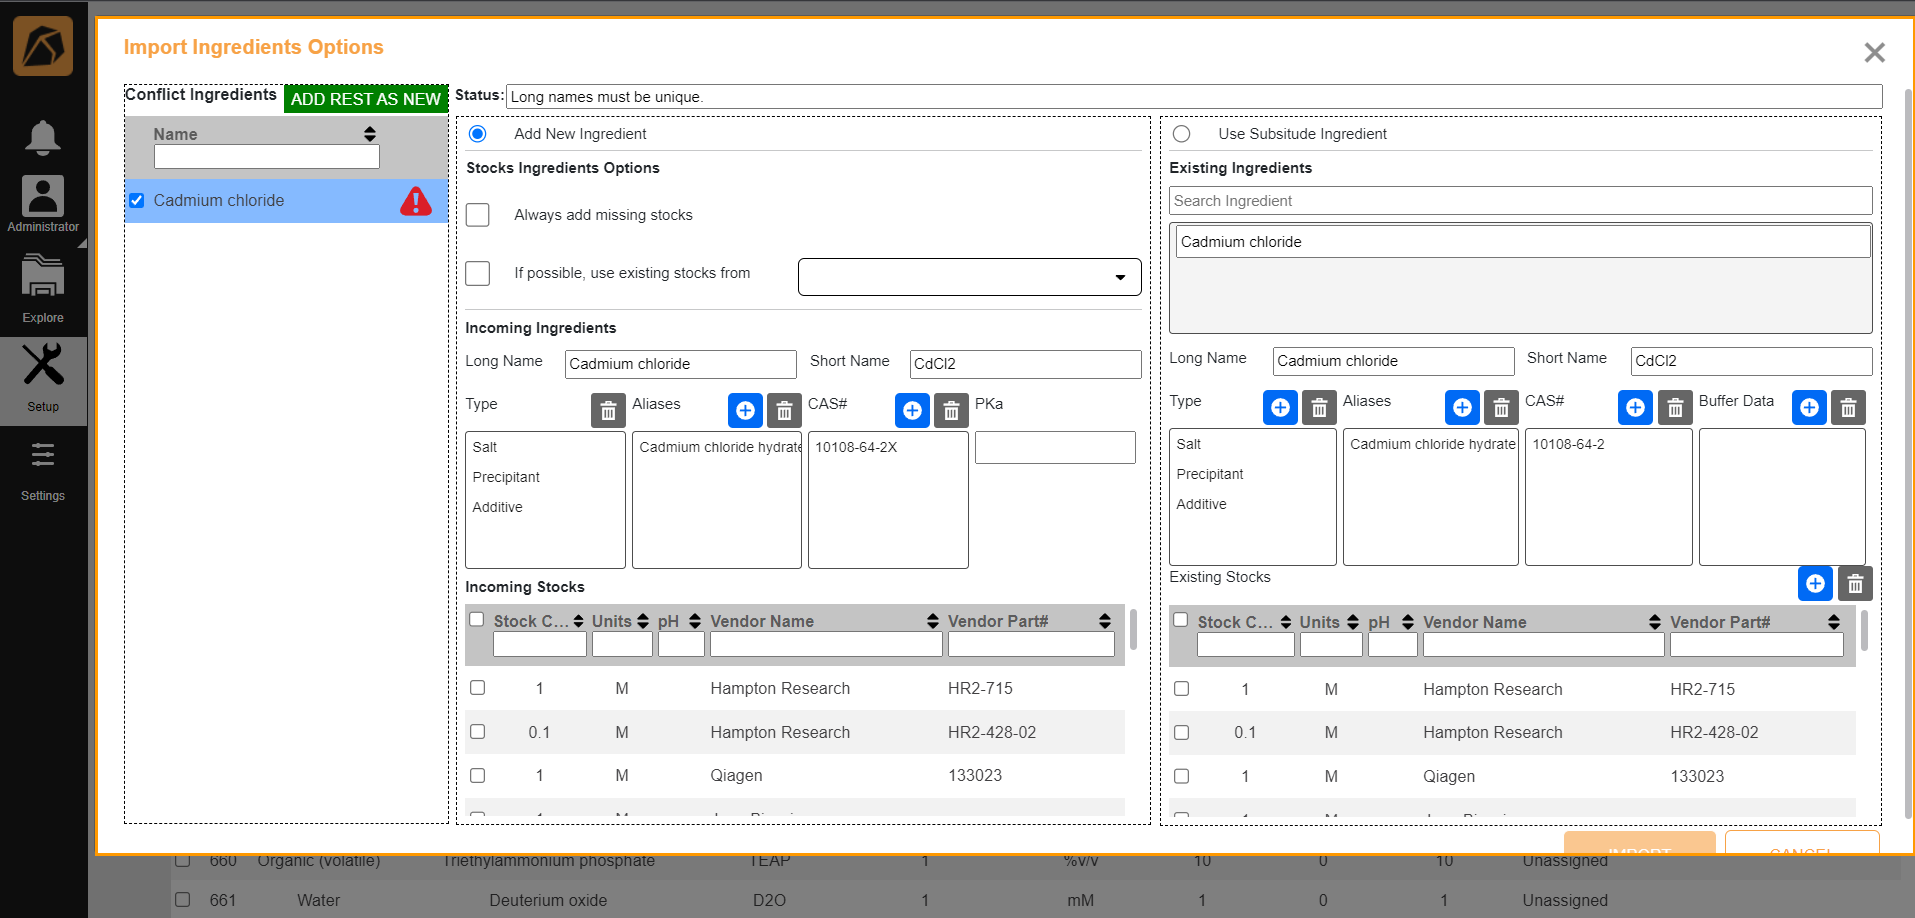Open the Settings sliders icon
1915x918 pixels.
(43, 455)
